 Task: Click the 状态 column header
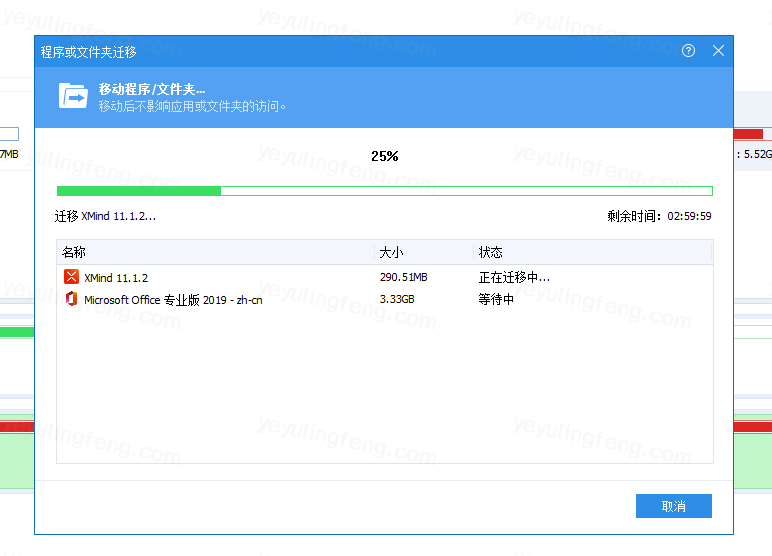coord(490,252)
